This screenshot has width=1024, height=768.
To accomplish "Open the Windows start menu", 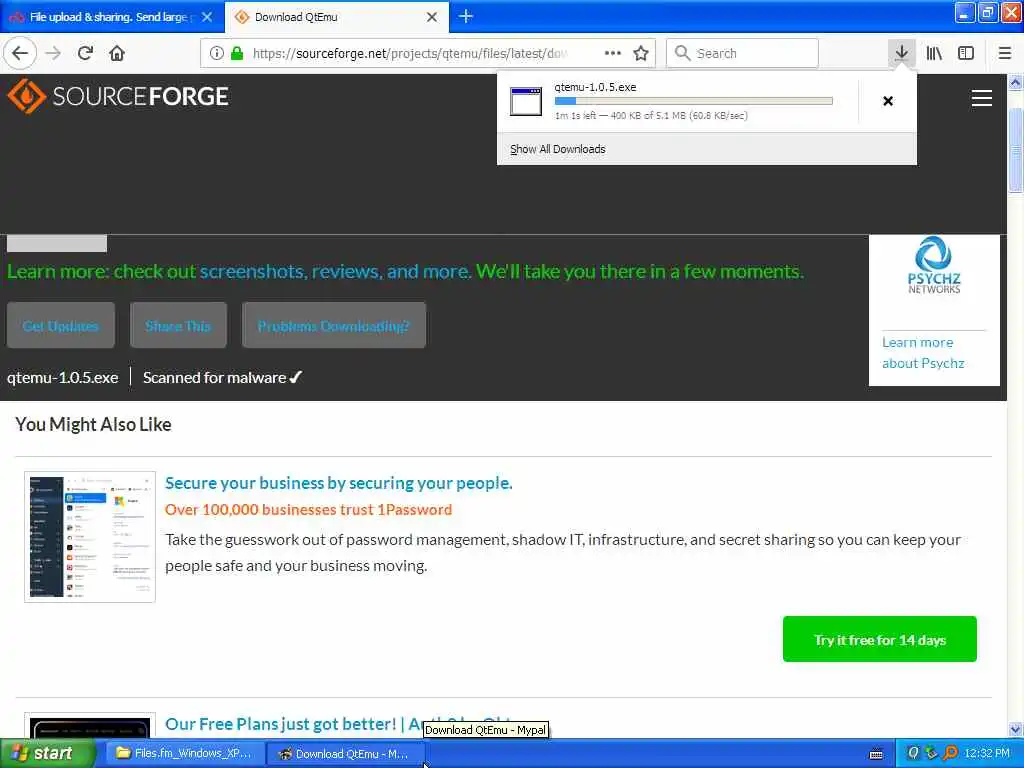I will point(47,753).
